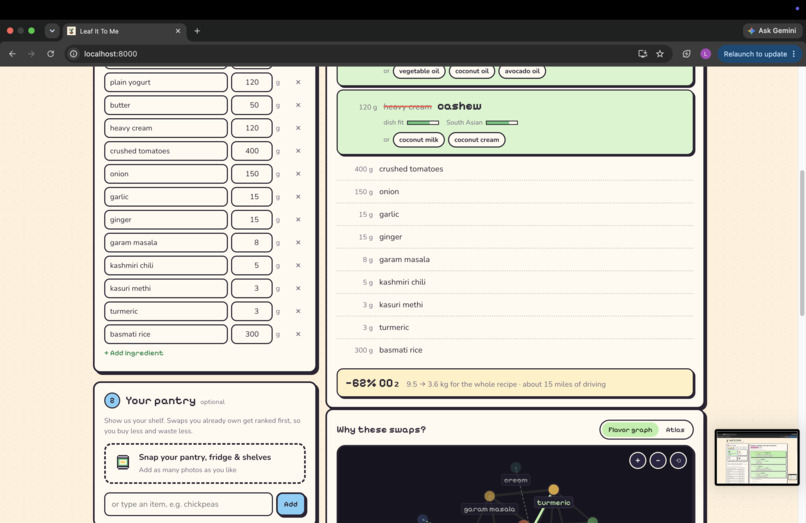Click Snap your pantry upload area
The image size is (806, 523).
pyautogui.click(x=205, y=463)
